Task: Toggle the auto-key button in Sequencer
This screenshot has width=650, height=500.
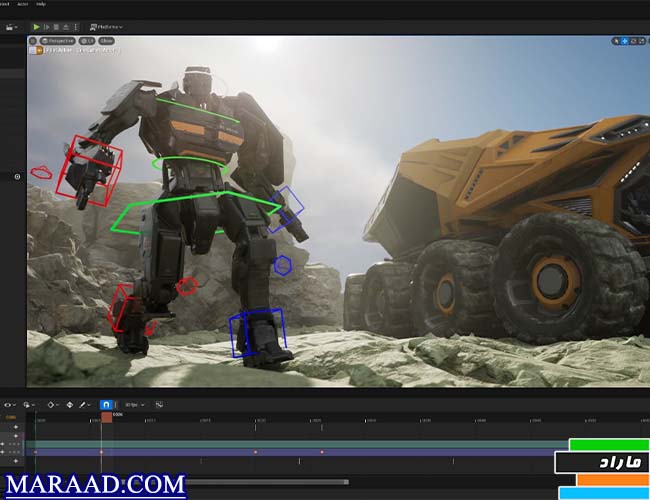Action: (x=70, y=405)
